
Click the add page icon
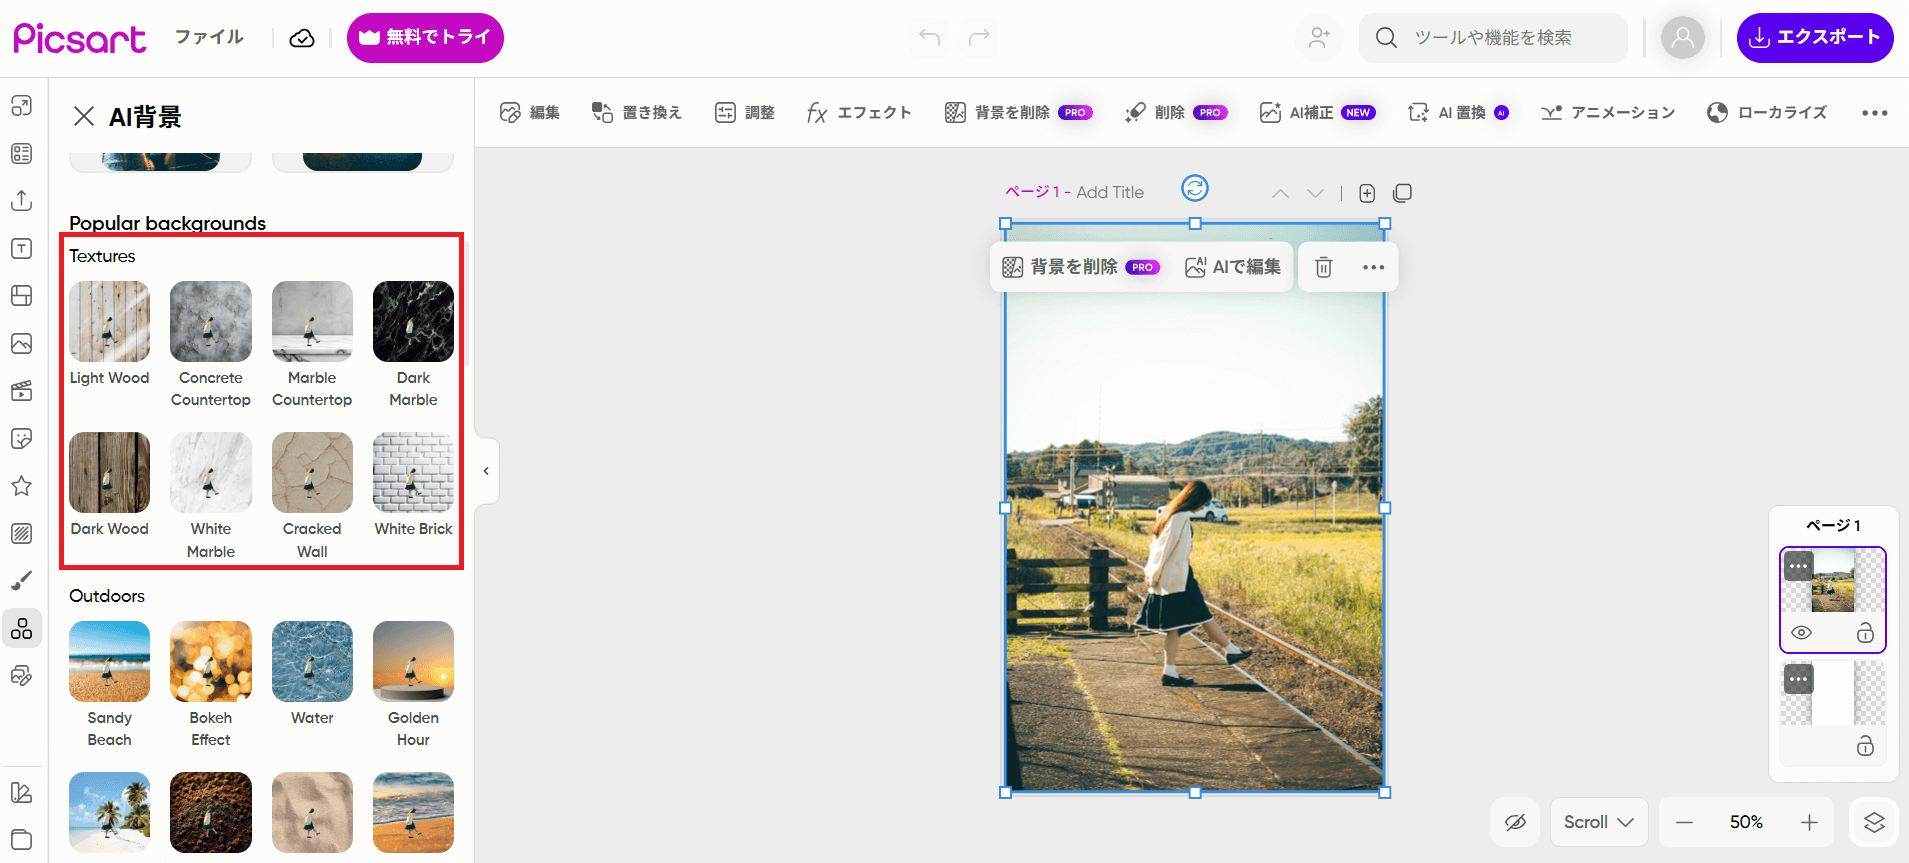click(1367, 193)
